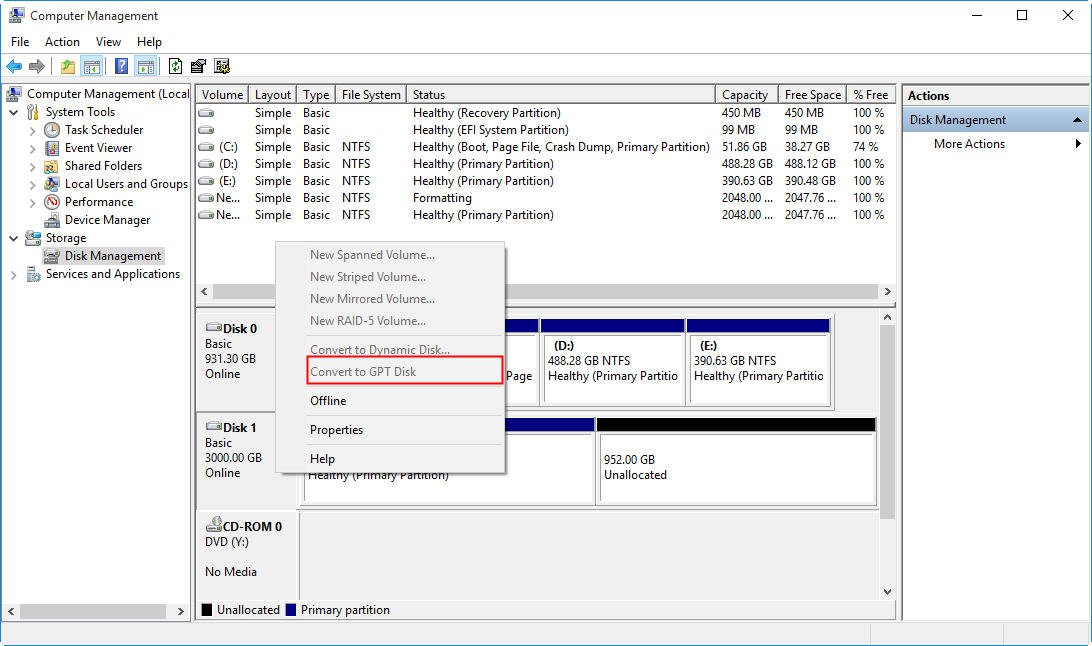Click the blue Help question mark icon

click(x=121, y=66)
